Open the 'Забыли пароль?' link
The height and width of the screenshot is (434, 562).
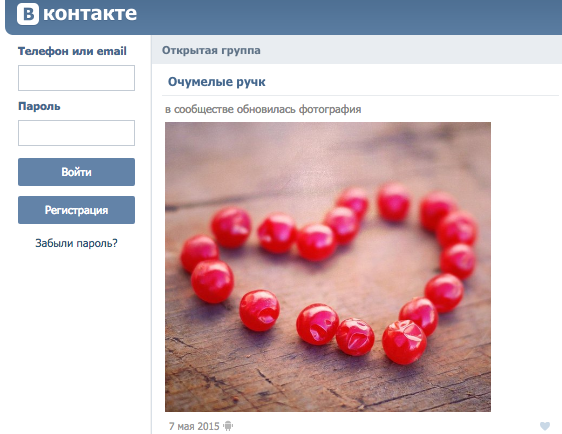tap(76, 243)
